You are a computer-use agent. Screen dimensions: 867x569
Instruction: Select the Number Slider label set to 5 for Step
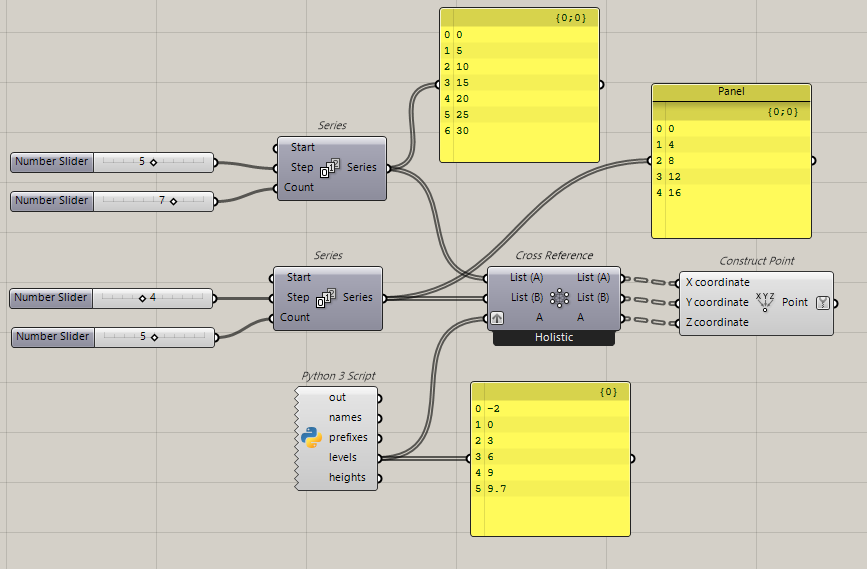[52, 162]
